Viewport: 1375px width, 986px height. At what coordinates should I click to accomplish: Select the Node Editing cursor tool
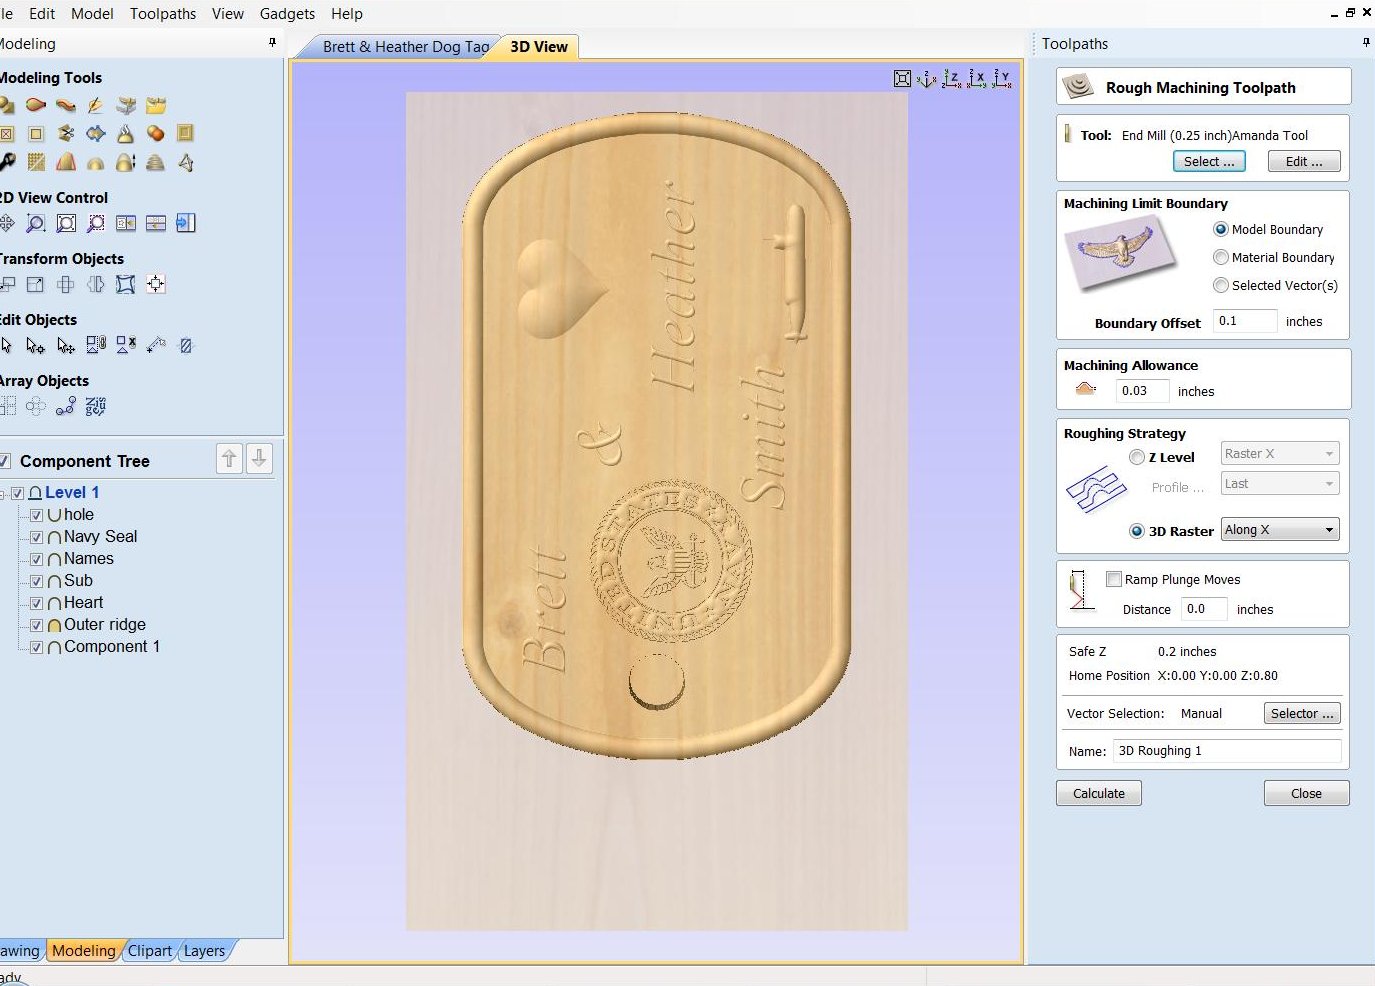(36, 345)
